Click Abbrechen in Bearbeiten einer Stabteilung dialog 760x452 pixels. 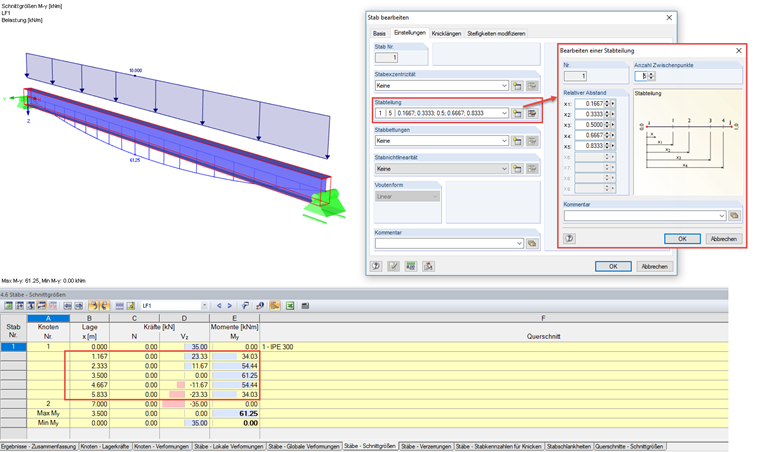pyautogui.click(x=724, y=239)
